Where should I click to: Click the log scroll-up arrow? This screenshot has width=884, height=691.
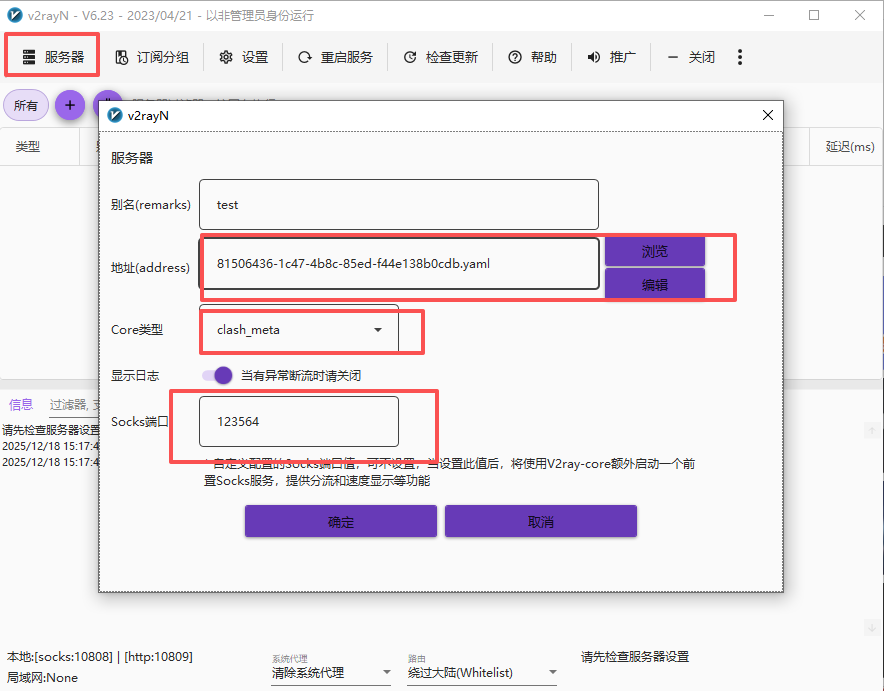coord(872,431)
